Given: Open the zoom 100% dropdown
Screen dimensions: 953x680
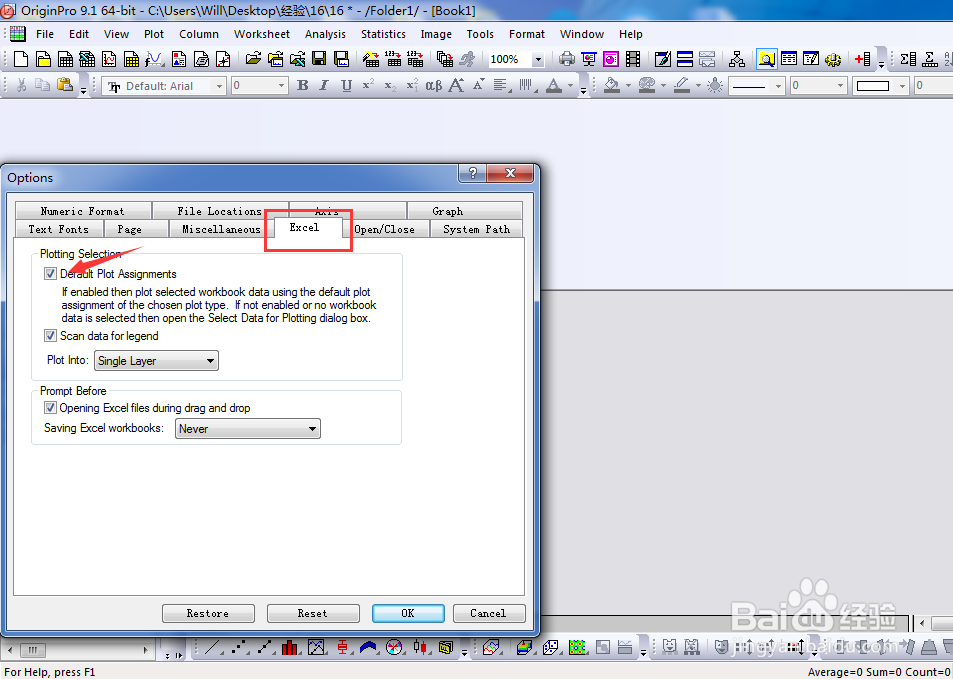Looking at the screenshot, I should 538,60.
